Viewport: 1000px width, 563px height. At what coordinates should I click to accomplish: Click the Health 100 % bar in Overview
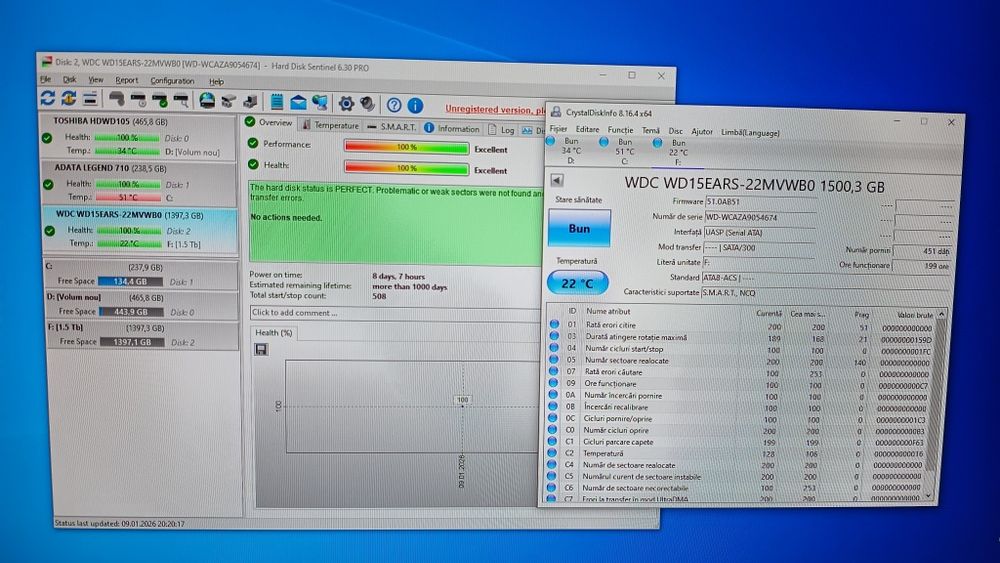pos(406,168)
